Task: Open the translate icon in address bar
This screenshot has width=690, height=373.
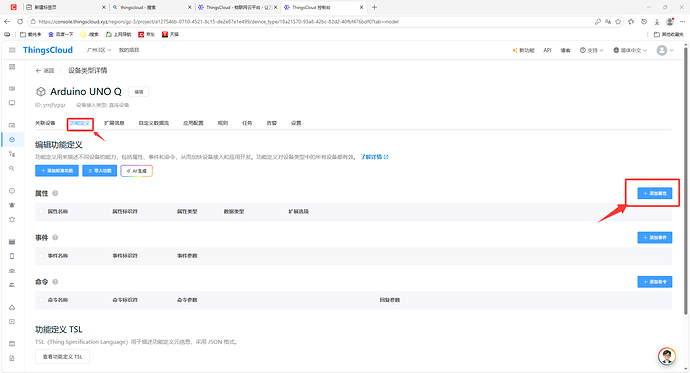Action: 608,22
